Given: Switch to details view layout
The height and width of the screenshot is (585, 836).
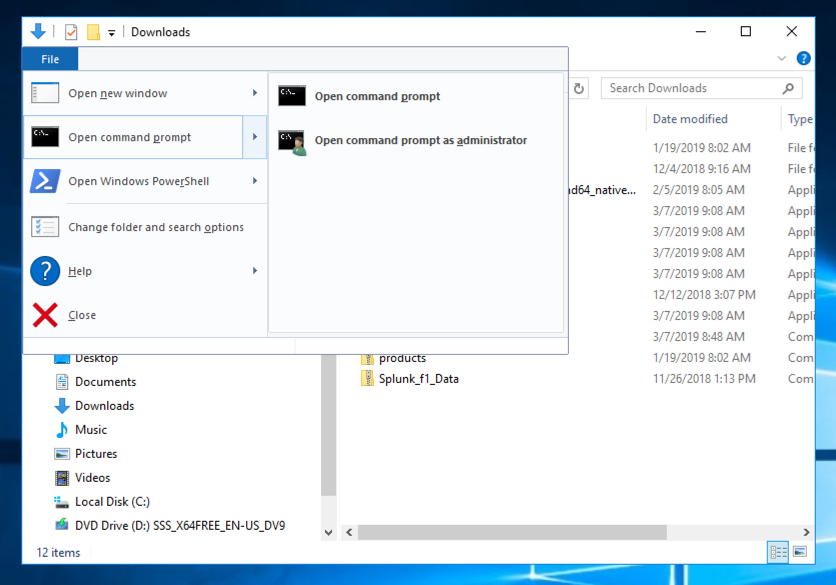Looking at the screenshot, I should [x=778, y=552].
